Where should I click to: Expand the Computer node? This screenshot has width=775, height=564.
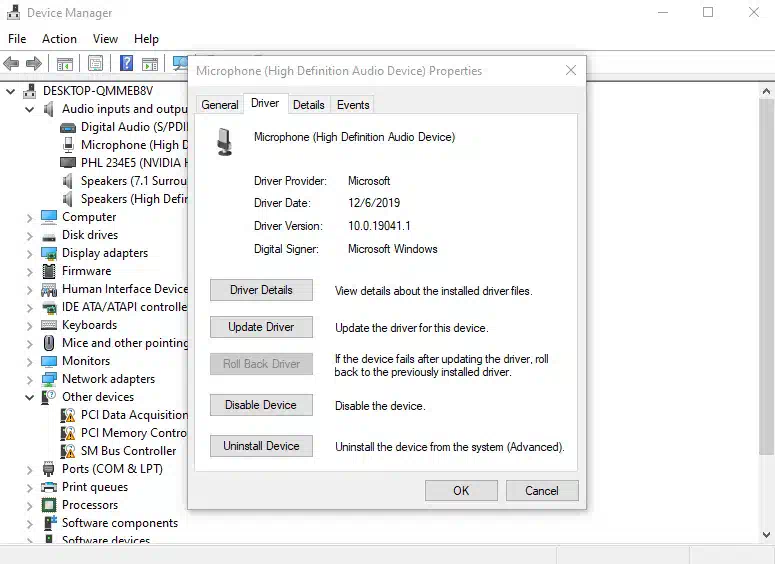tap(30, 217)
